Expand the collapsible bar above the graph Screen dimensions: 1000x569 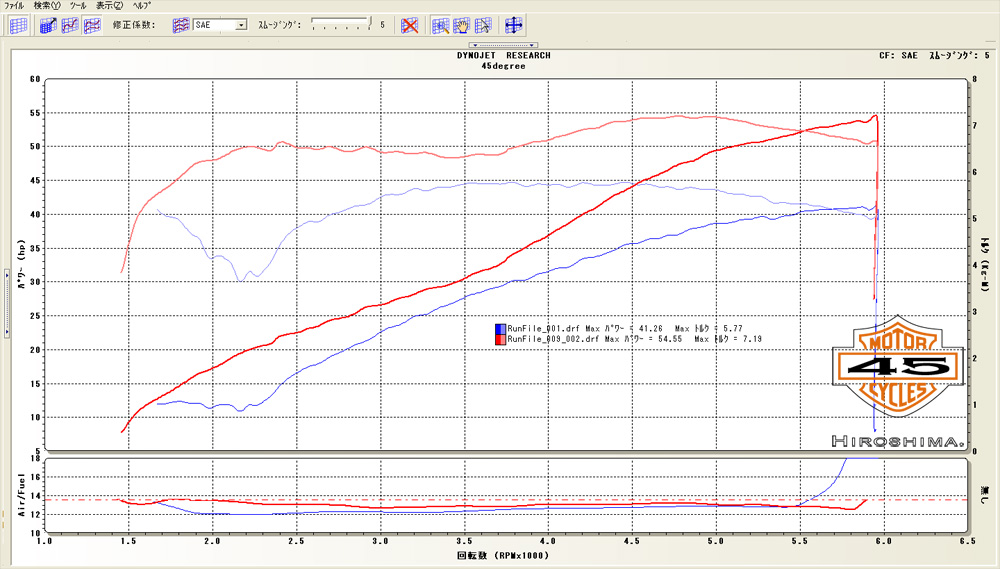tap(503, 45)
